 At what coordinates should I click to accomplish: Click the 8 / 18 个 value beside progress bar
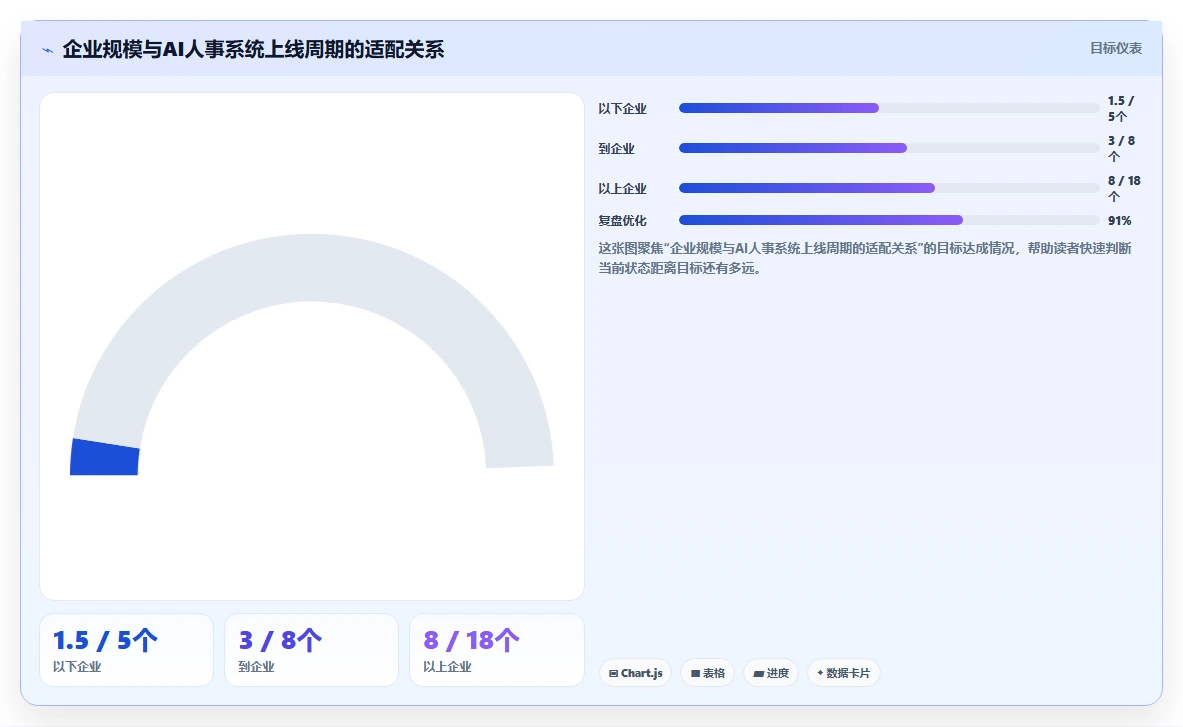coord(1123,188)
